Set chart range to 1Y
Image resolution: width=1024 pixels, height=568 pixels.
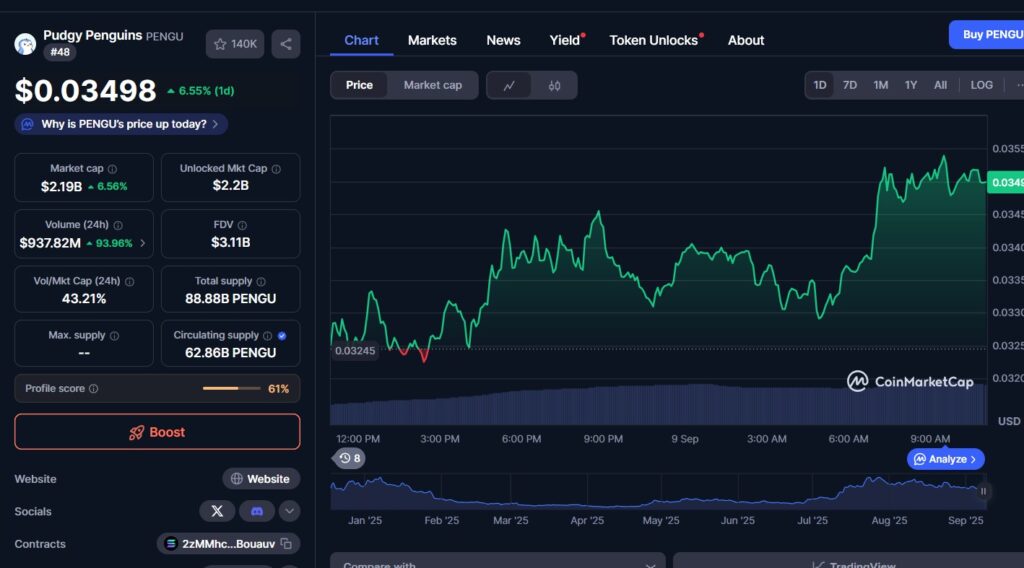coord(910,85)
